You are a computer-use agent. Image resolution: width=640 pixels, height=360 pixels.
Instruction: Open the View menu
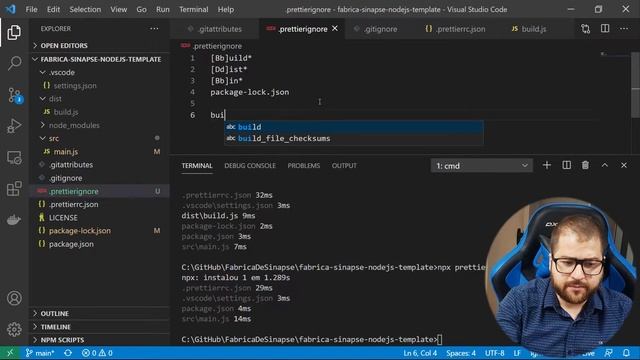pos(118,9)
